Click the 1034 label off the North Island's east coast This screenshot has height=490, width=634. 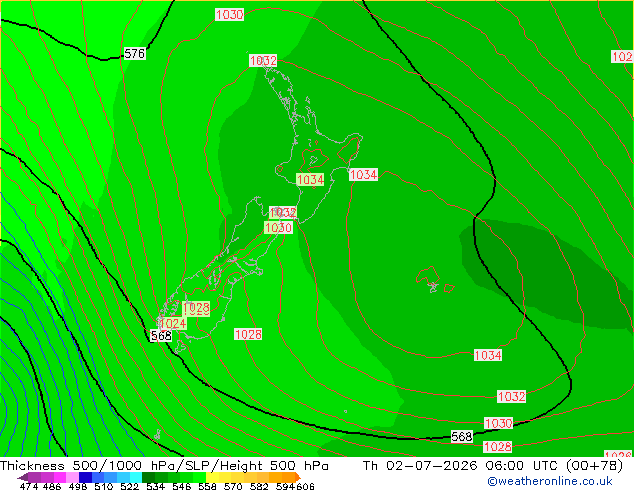click(363, 175)
